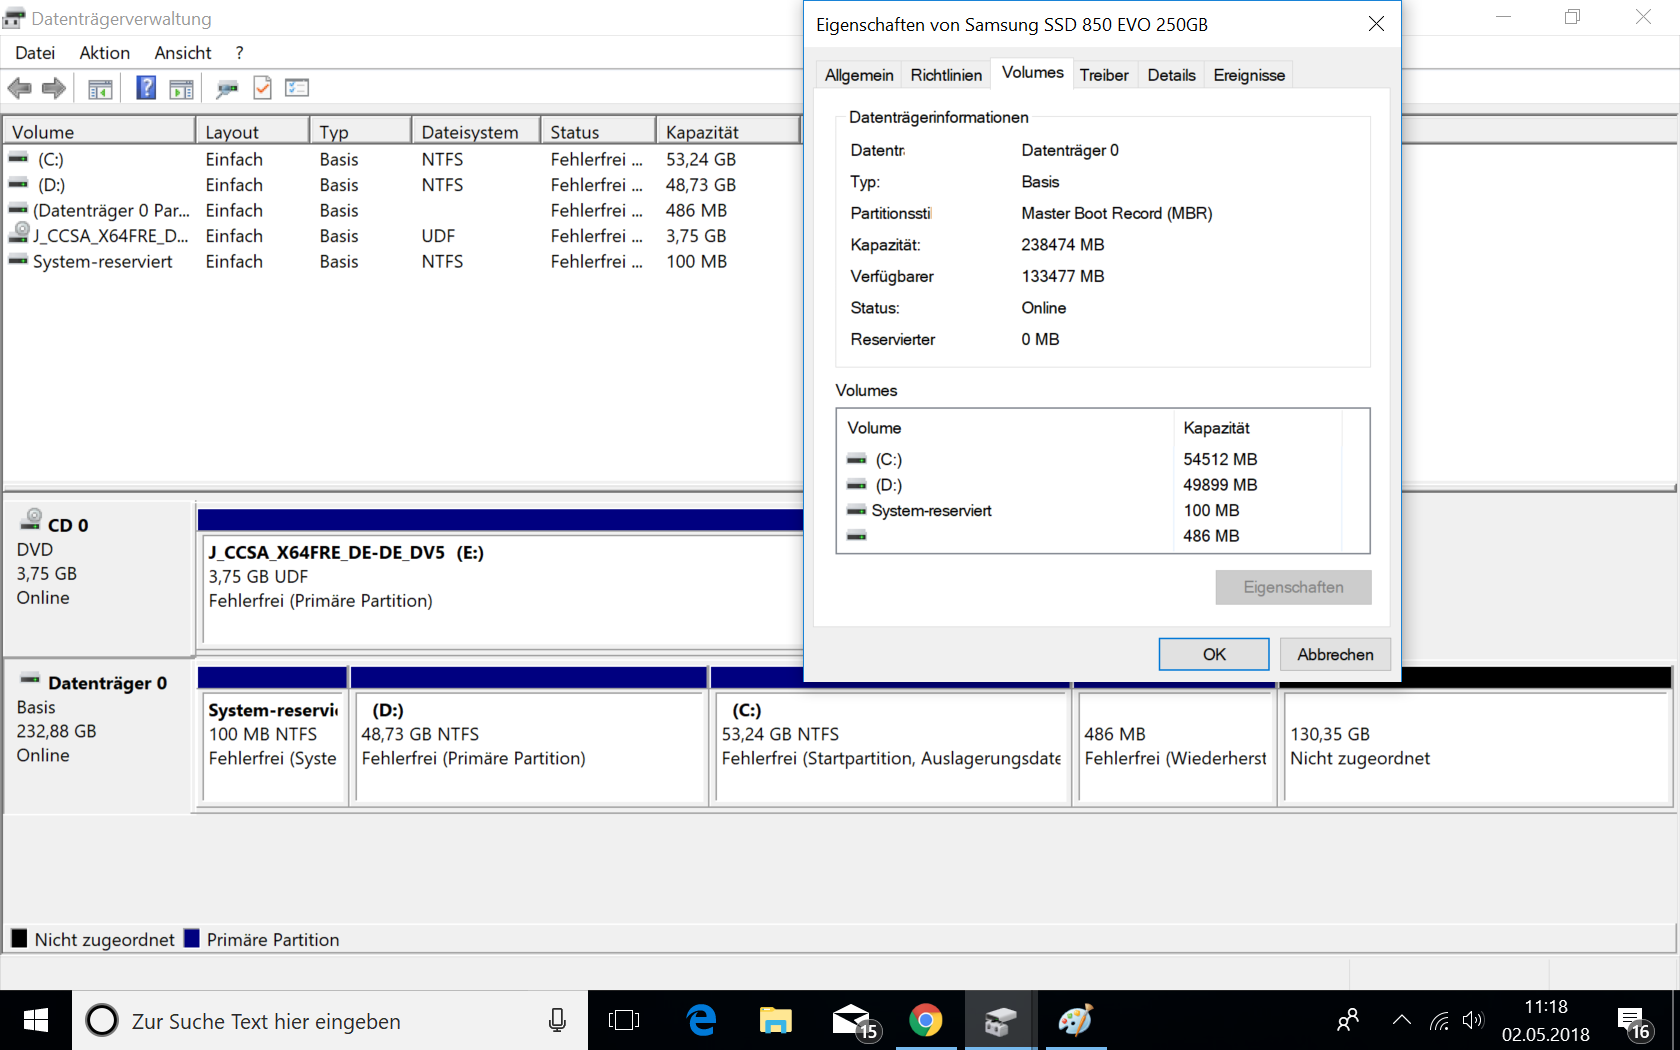1680x1050 pixels.
Task: Switch to the Ereignisse tab
Action: (1249, 75)
